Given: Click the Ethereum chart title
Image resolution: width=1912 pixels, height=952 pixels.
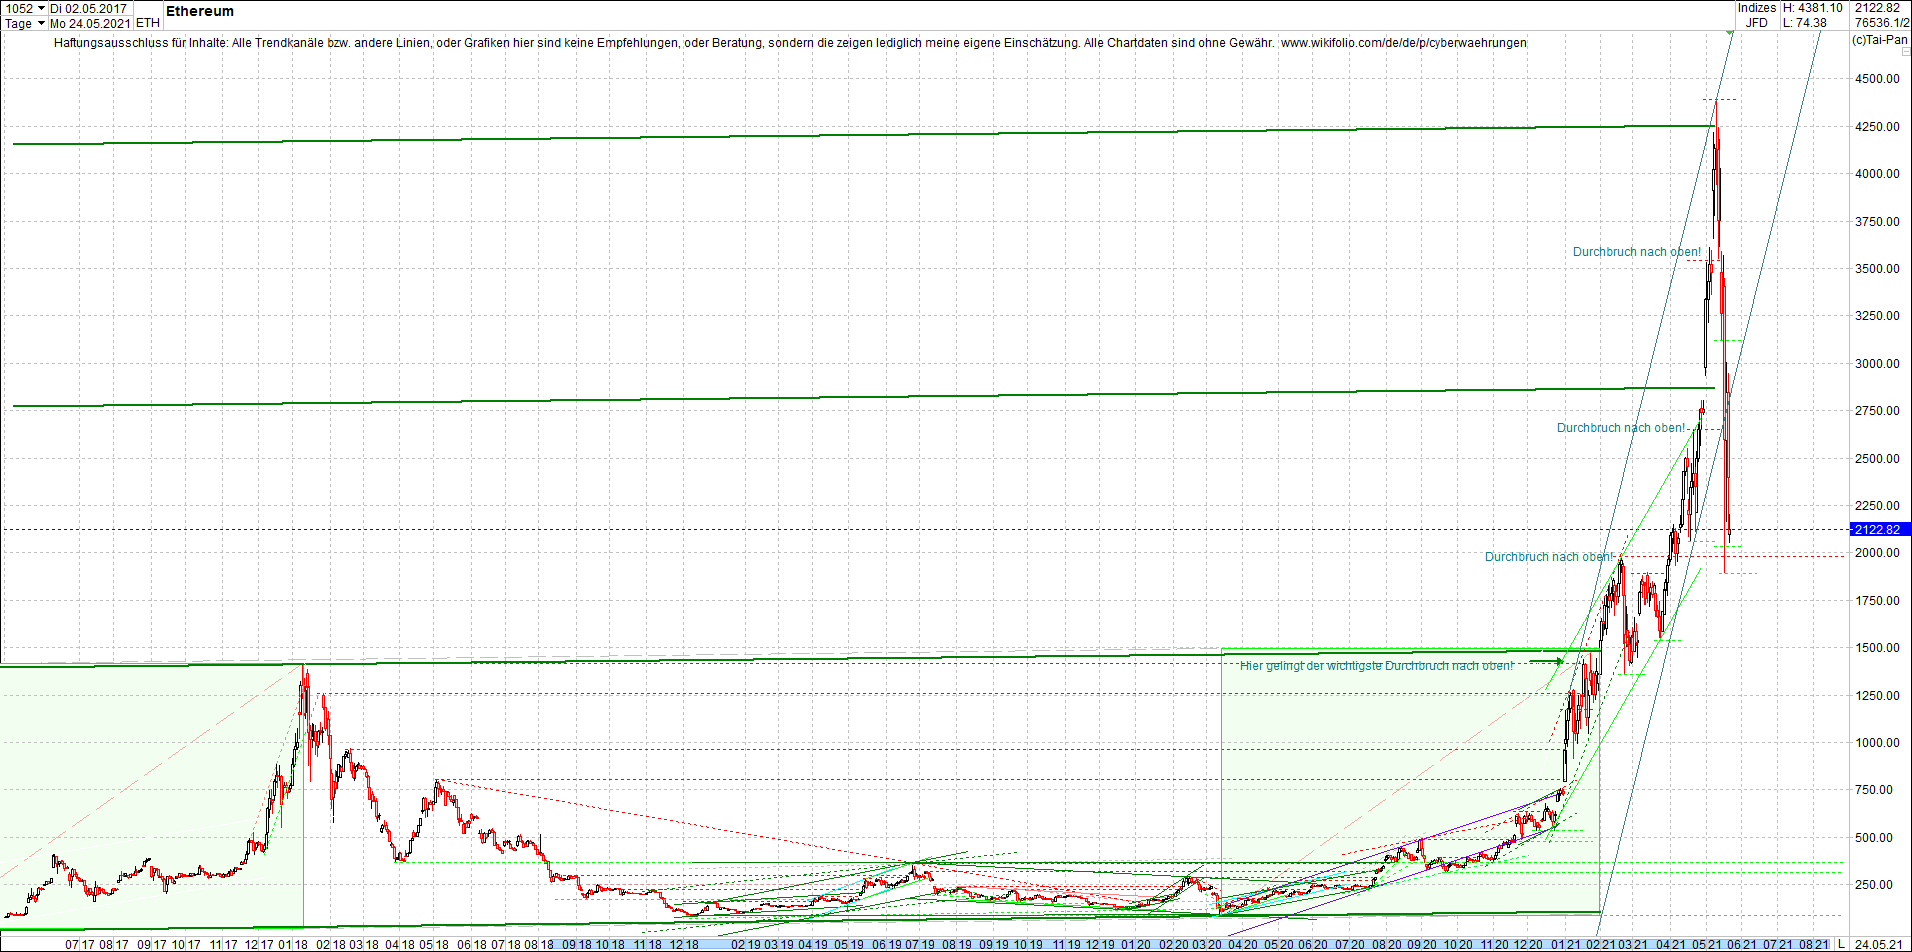Looking at the screenshot, I should coord(200,11).
